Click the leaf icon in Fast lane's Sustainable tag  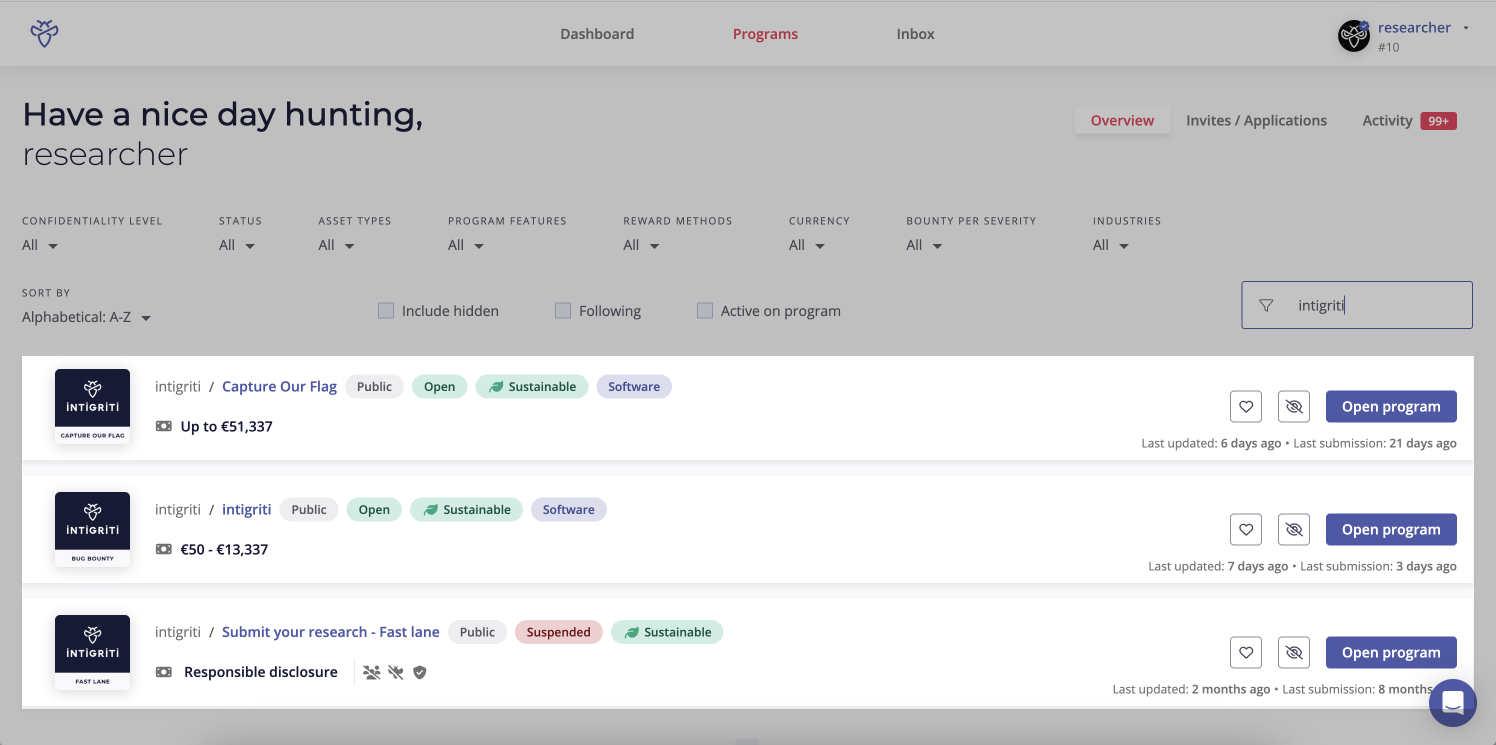point(630,633)
